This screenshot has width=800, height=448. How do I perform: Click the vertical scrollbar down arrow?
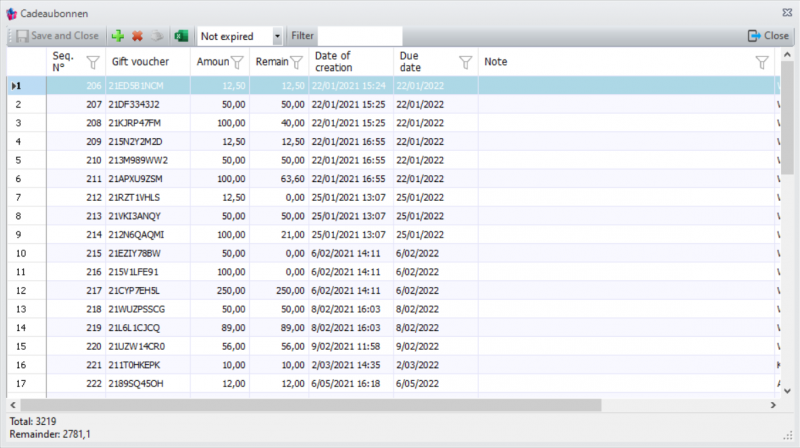pos(787,390)
